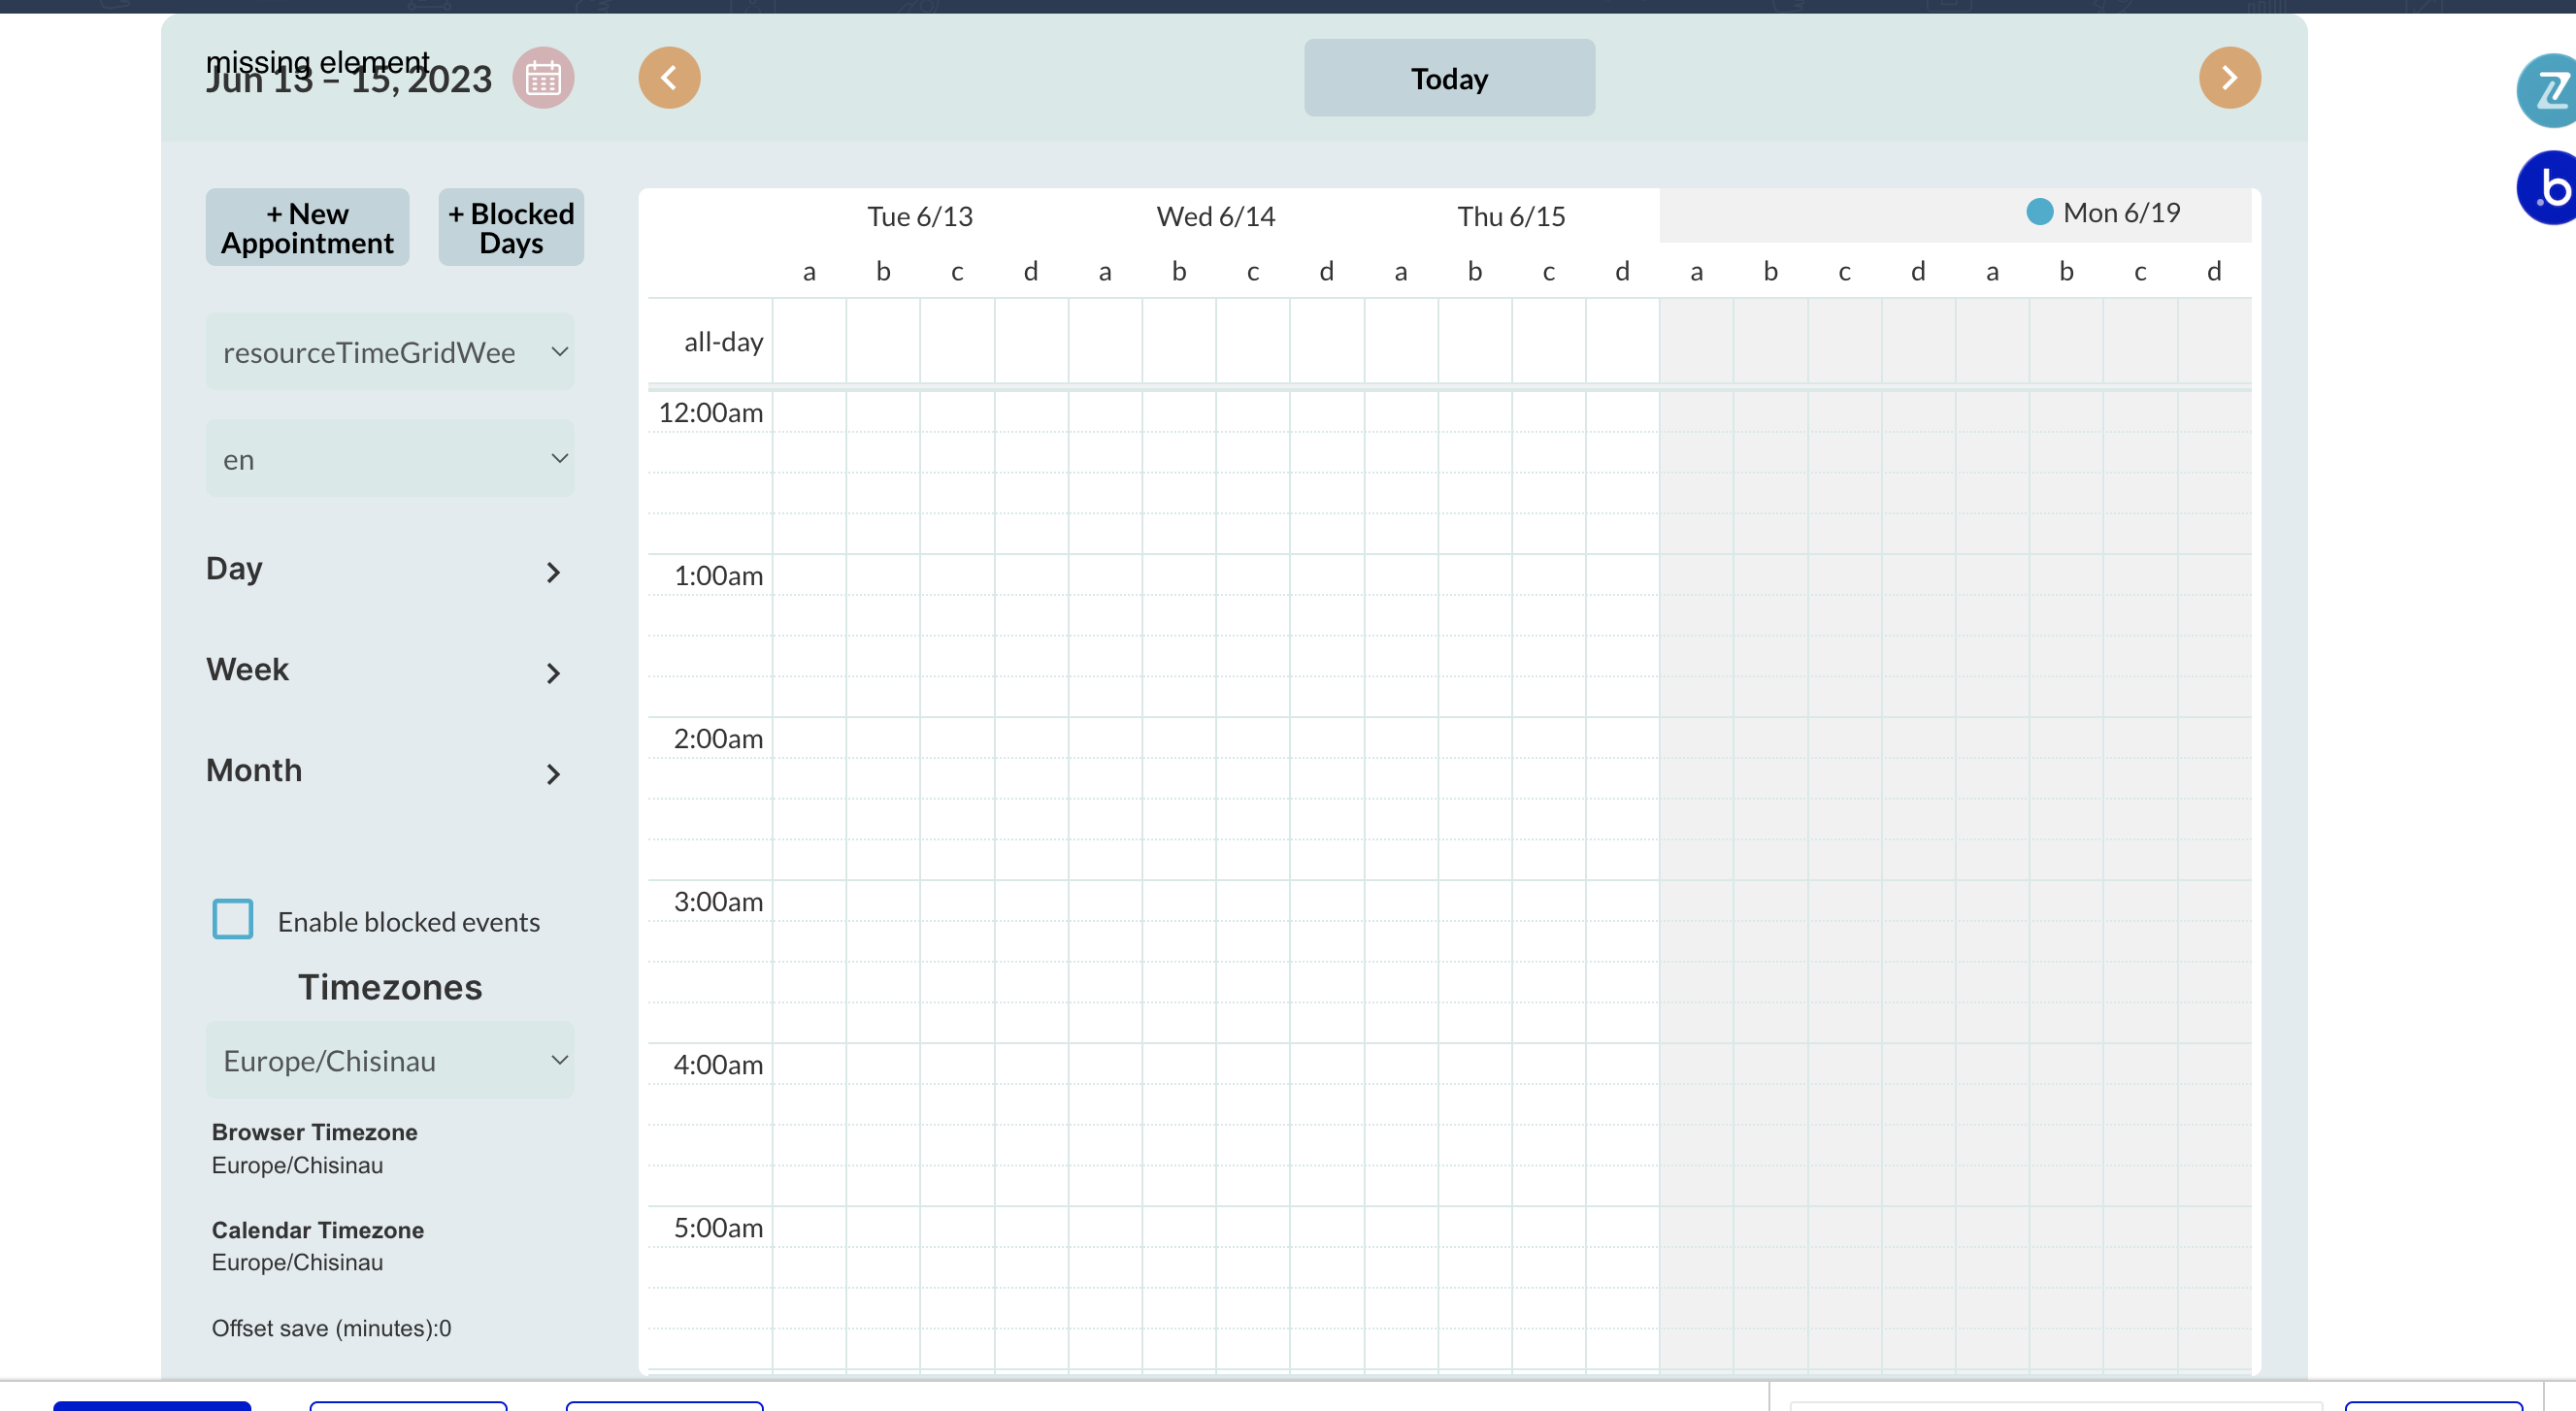The width and height of the screenshot is (2576, 1411).
Task: Go to next date range arrow
Action: [2229, 78]
